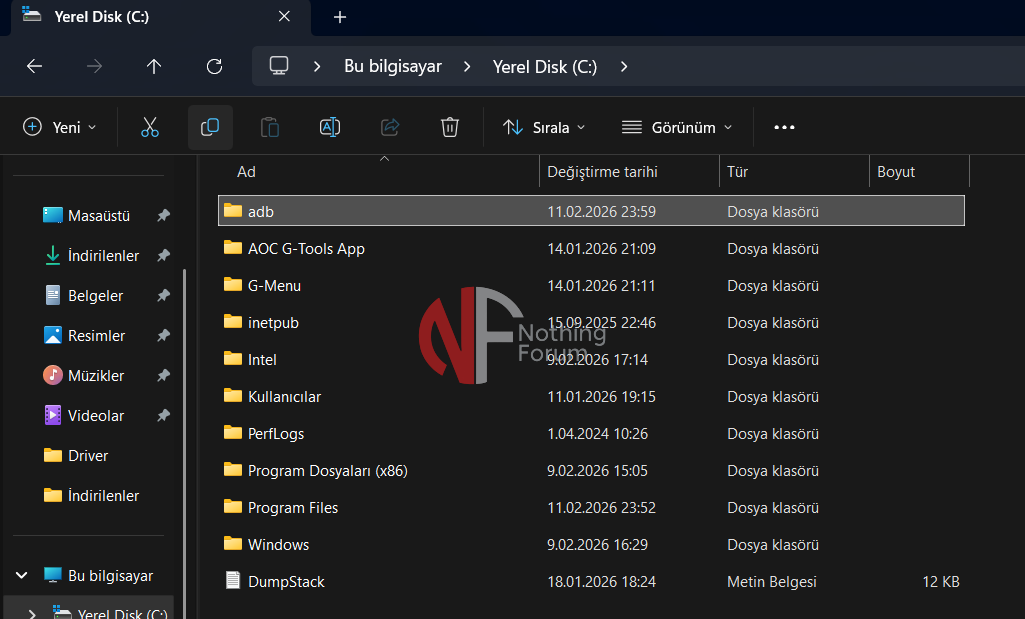
Task: Select the Windows folder
Action: [278, 545]
